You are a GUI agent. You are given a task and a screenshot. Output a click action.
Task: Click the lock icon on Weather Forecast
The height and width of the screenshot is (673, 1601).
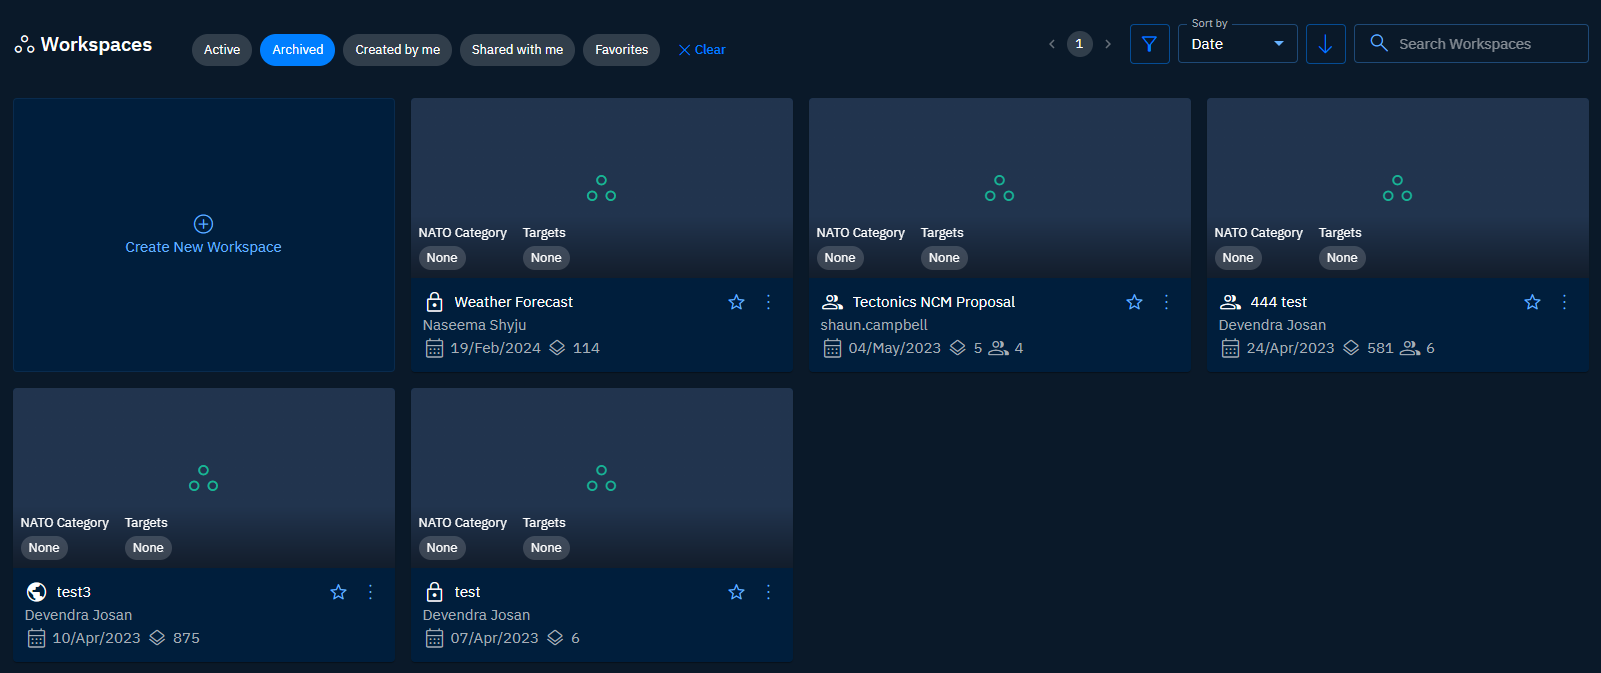pos(434,302)
